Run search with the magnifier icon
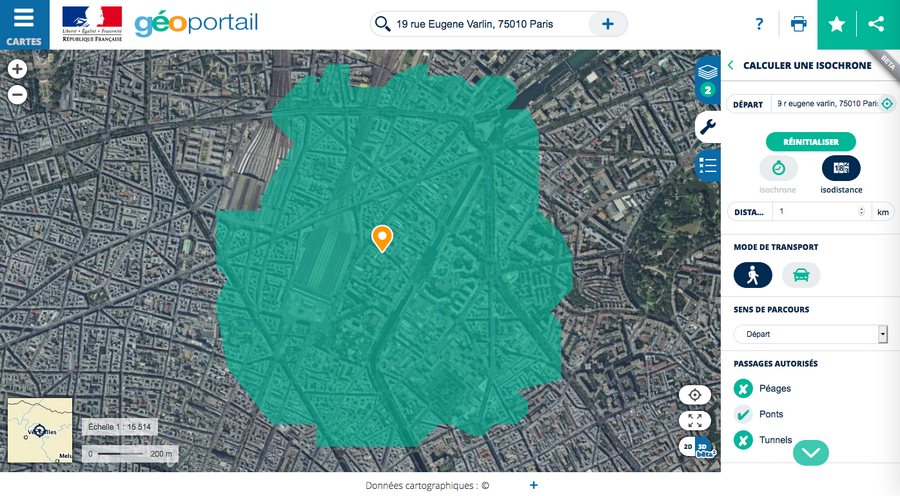 (382, 24)
